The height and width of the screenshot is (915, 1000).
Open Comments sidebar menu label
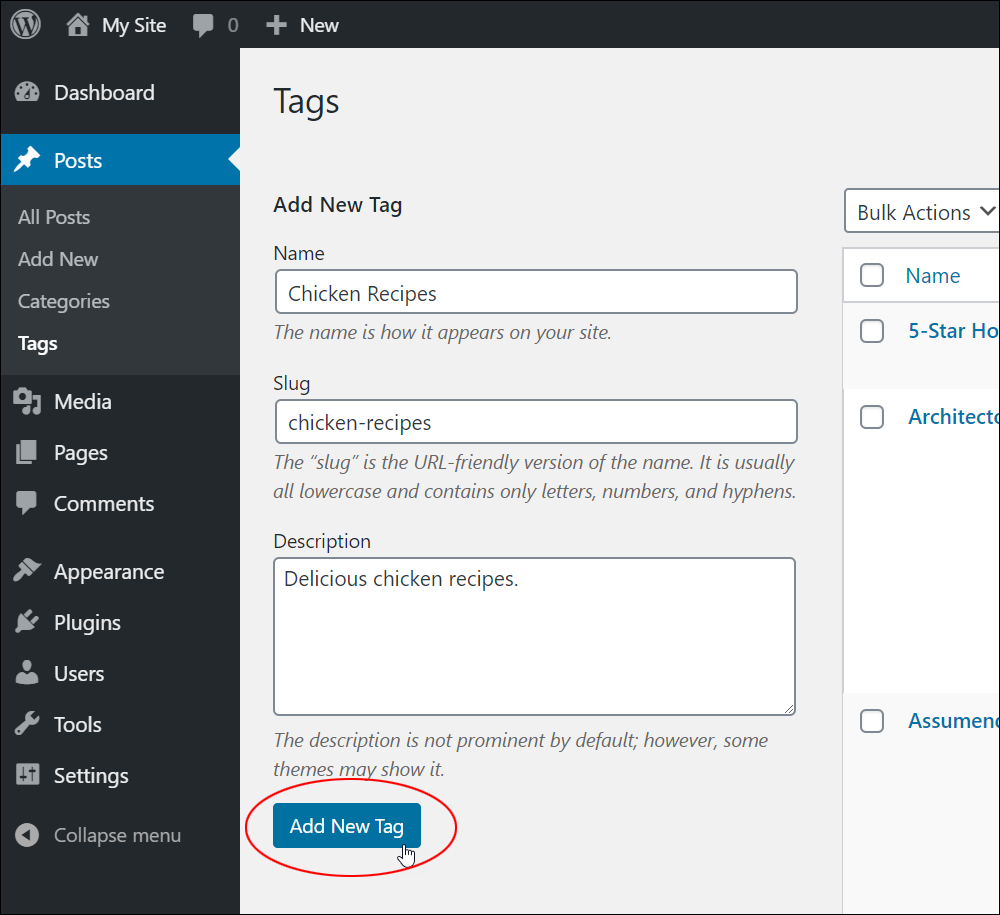pyautogui.click(x=104, y=504)
